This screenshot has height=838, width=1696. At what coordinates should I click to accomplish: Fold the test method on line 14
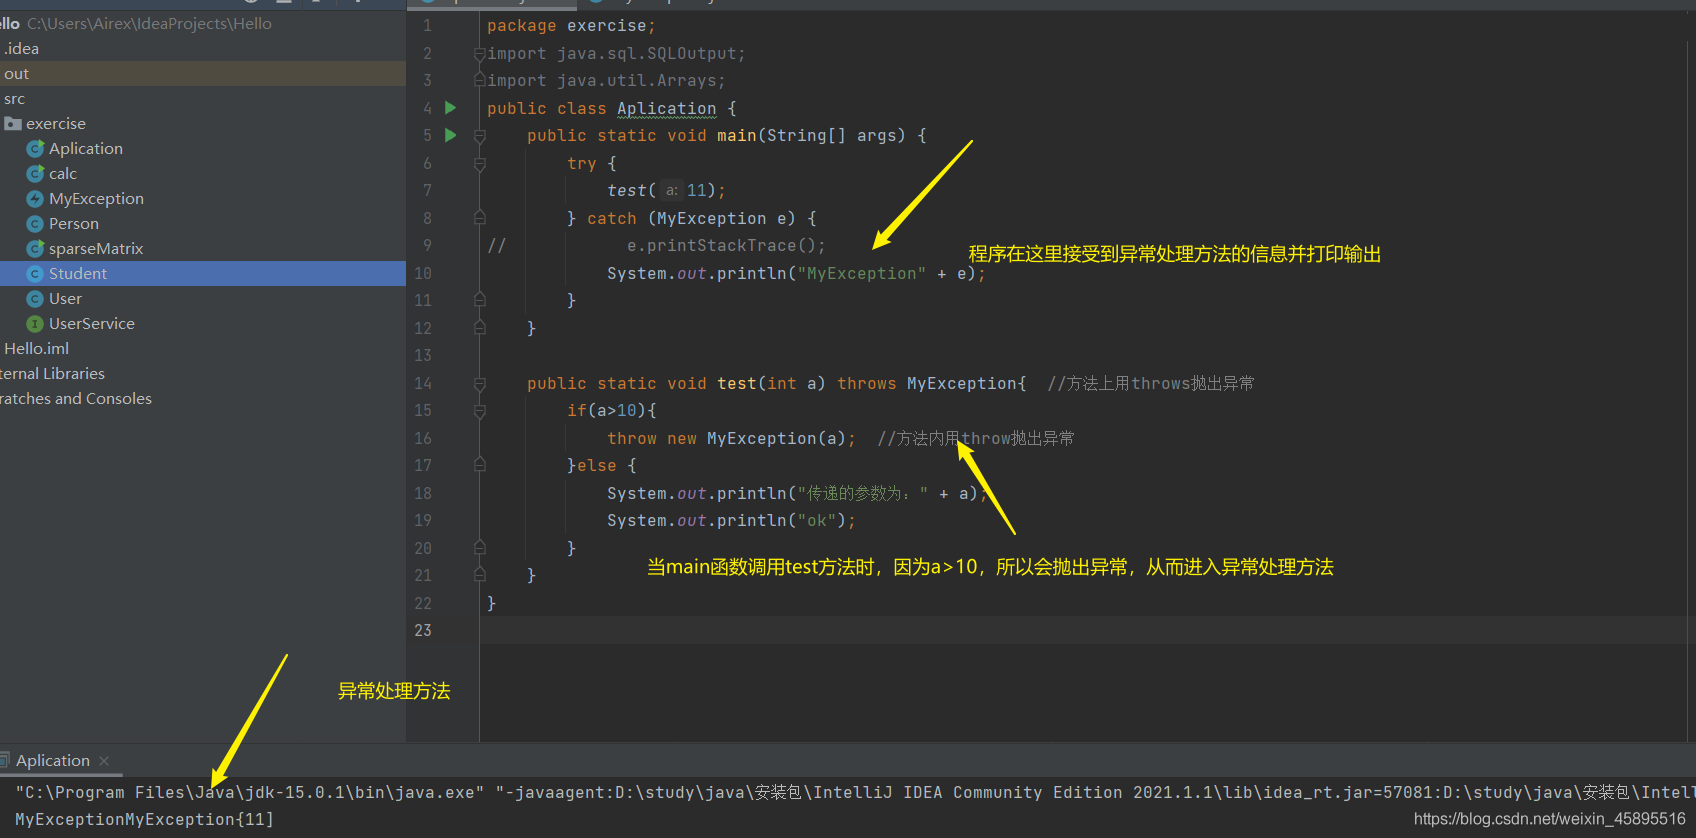[x=480, y=383]
